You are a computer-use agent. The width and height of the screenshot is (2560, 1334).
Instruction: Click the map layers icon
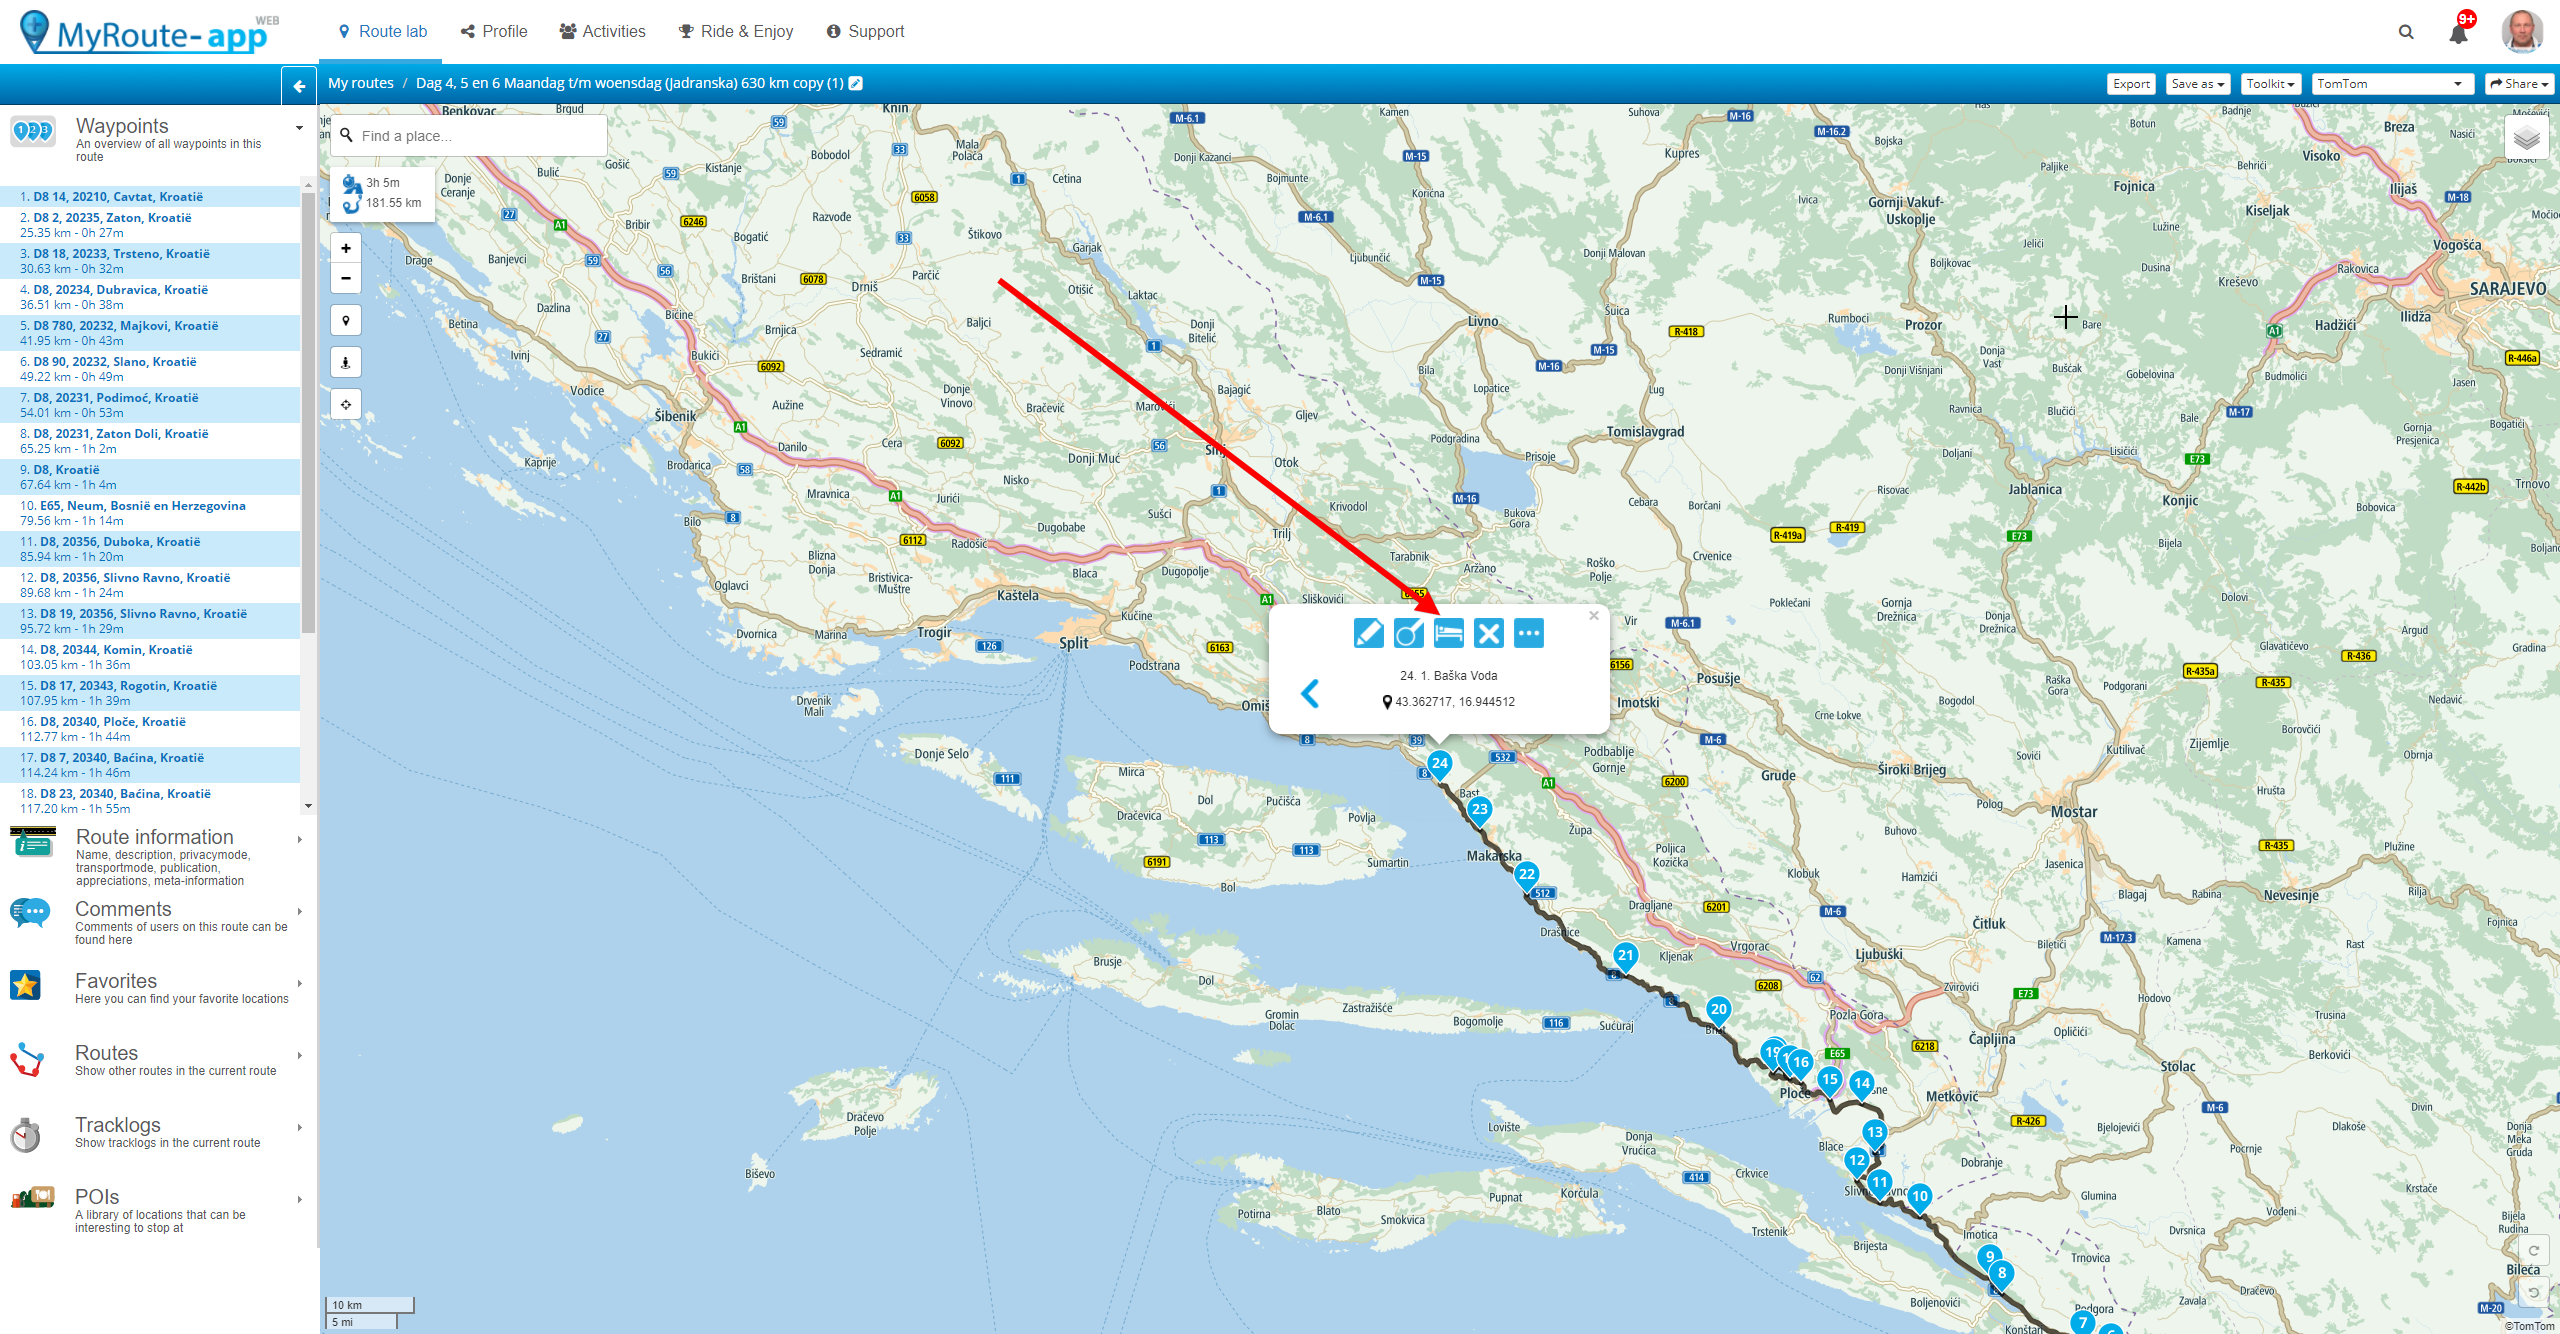(x=2526, y=139)
